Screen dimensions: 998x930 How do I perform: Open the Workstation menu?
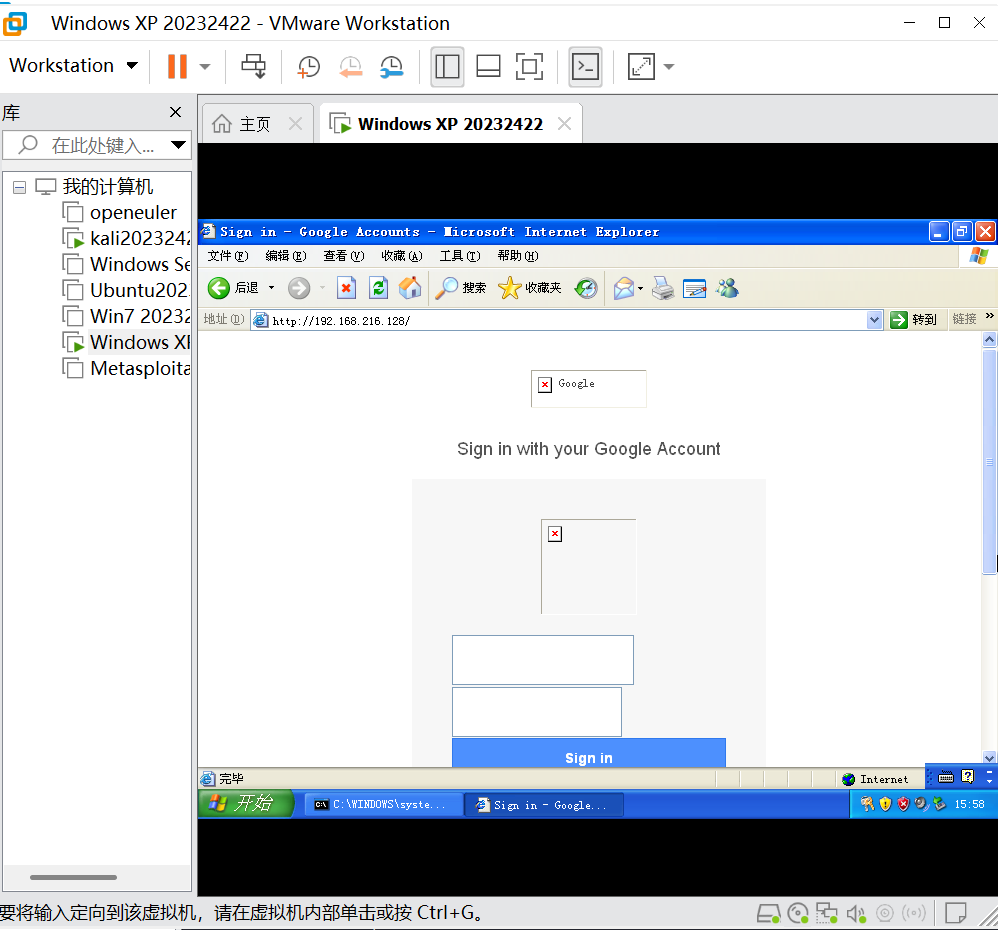73,65
